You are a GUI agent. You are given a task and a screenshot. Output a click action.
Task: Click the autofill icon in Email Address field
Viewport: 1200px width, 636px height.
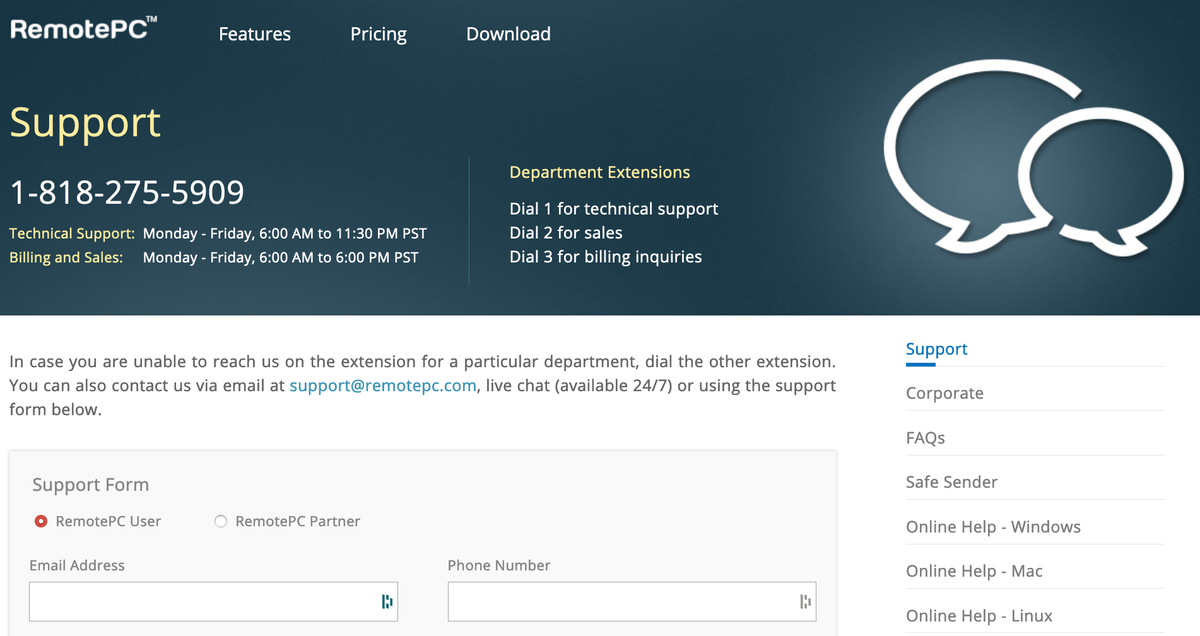pyautogui.click(x=388, y=601)
